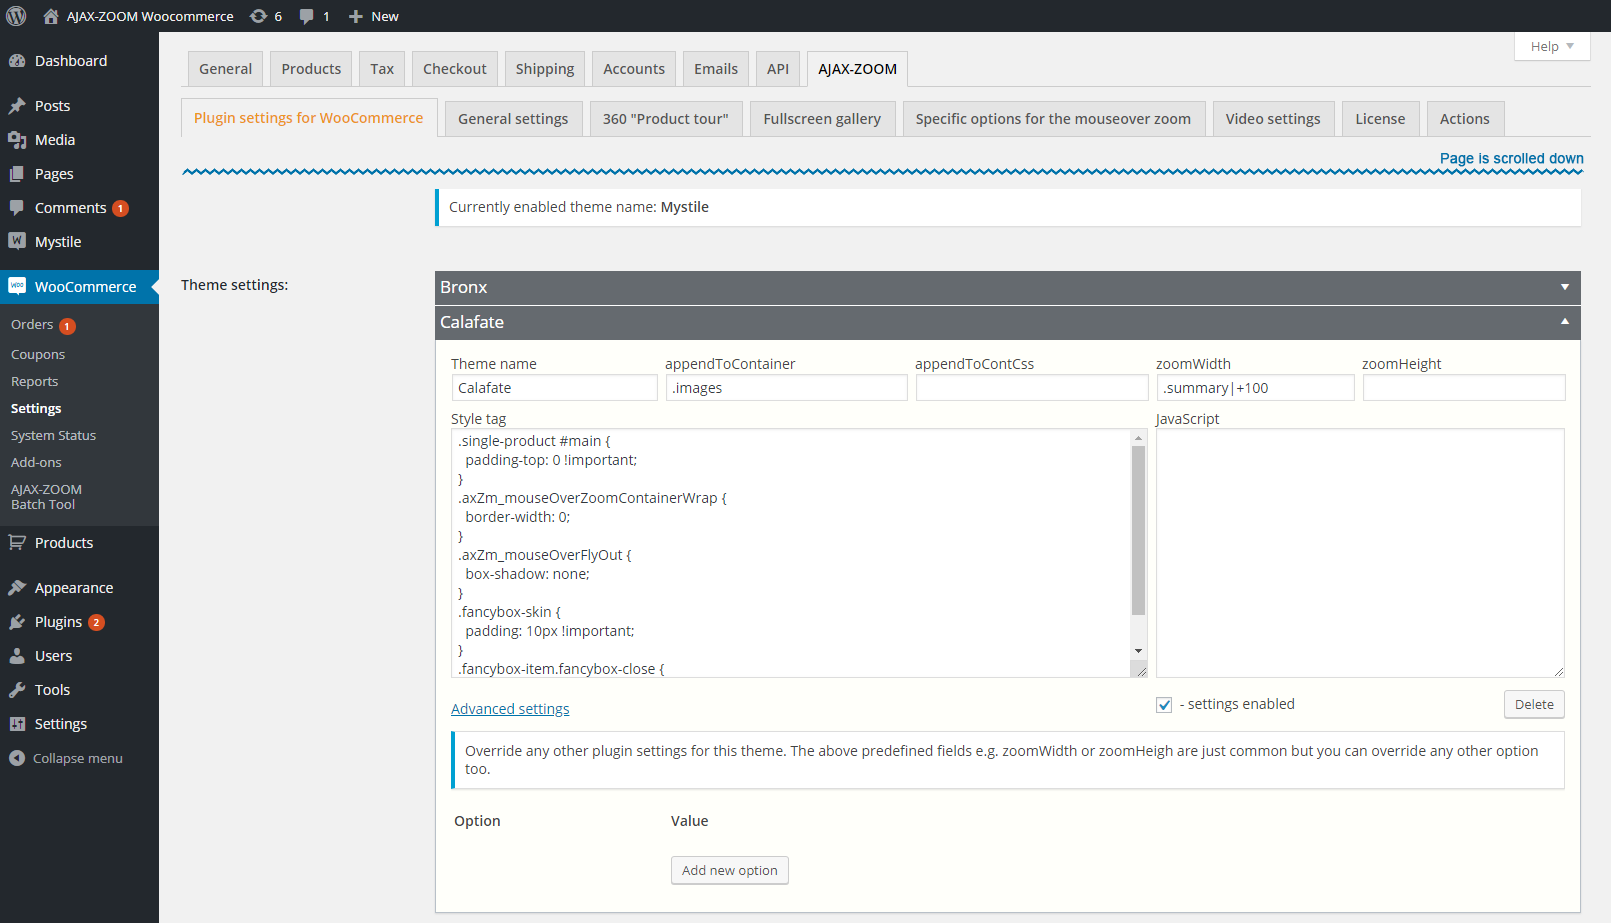The image size is (1611, 923).
Task: Open the Fullscreen gallery sub-tab
Action: (822, 119)
